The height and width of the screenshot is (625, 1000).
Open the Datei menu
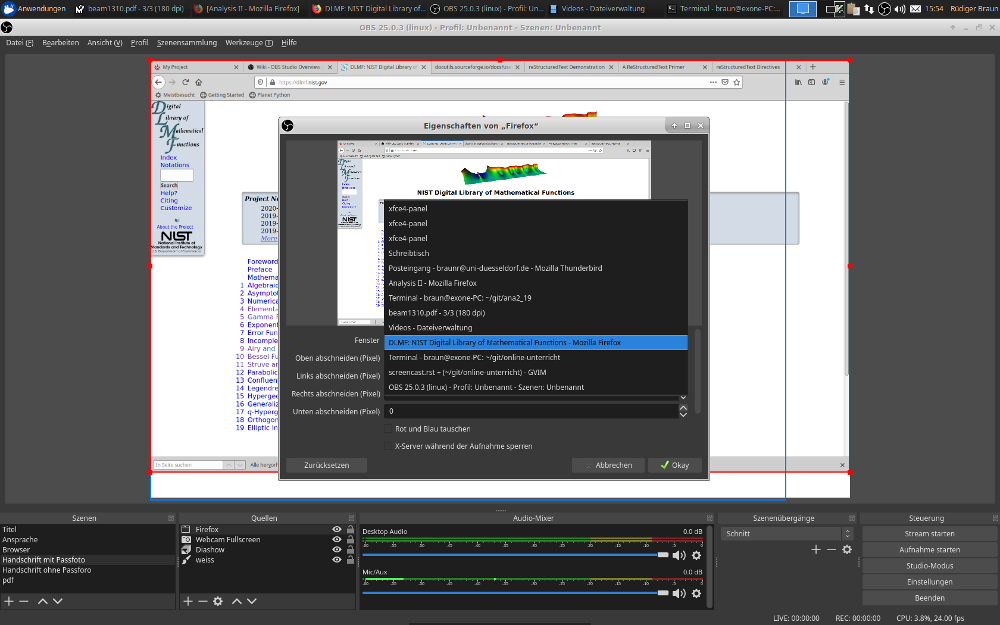[x=19, y=43]
